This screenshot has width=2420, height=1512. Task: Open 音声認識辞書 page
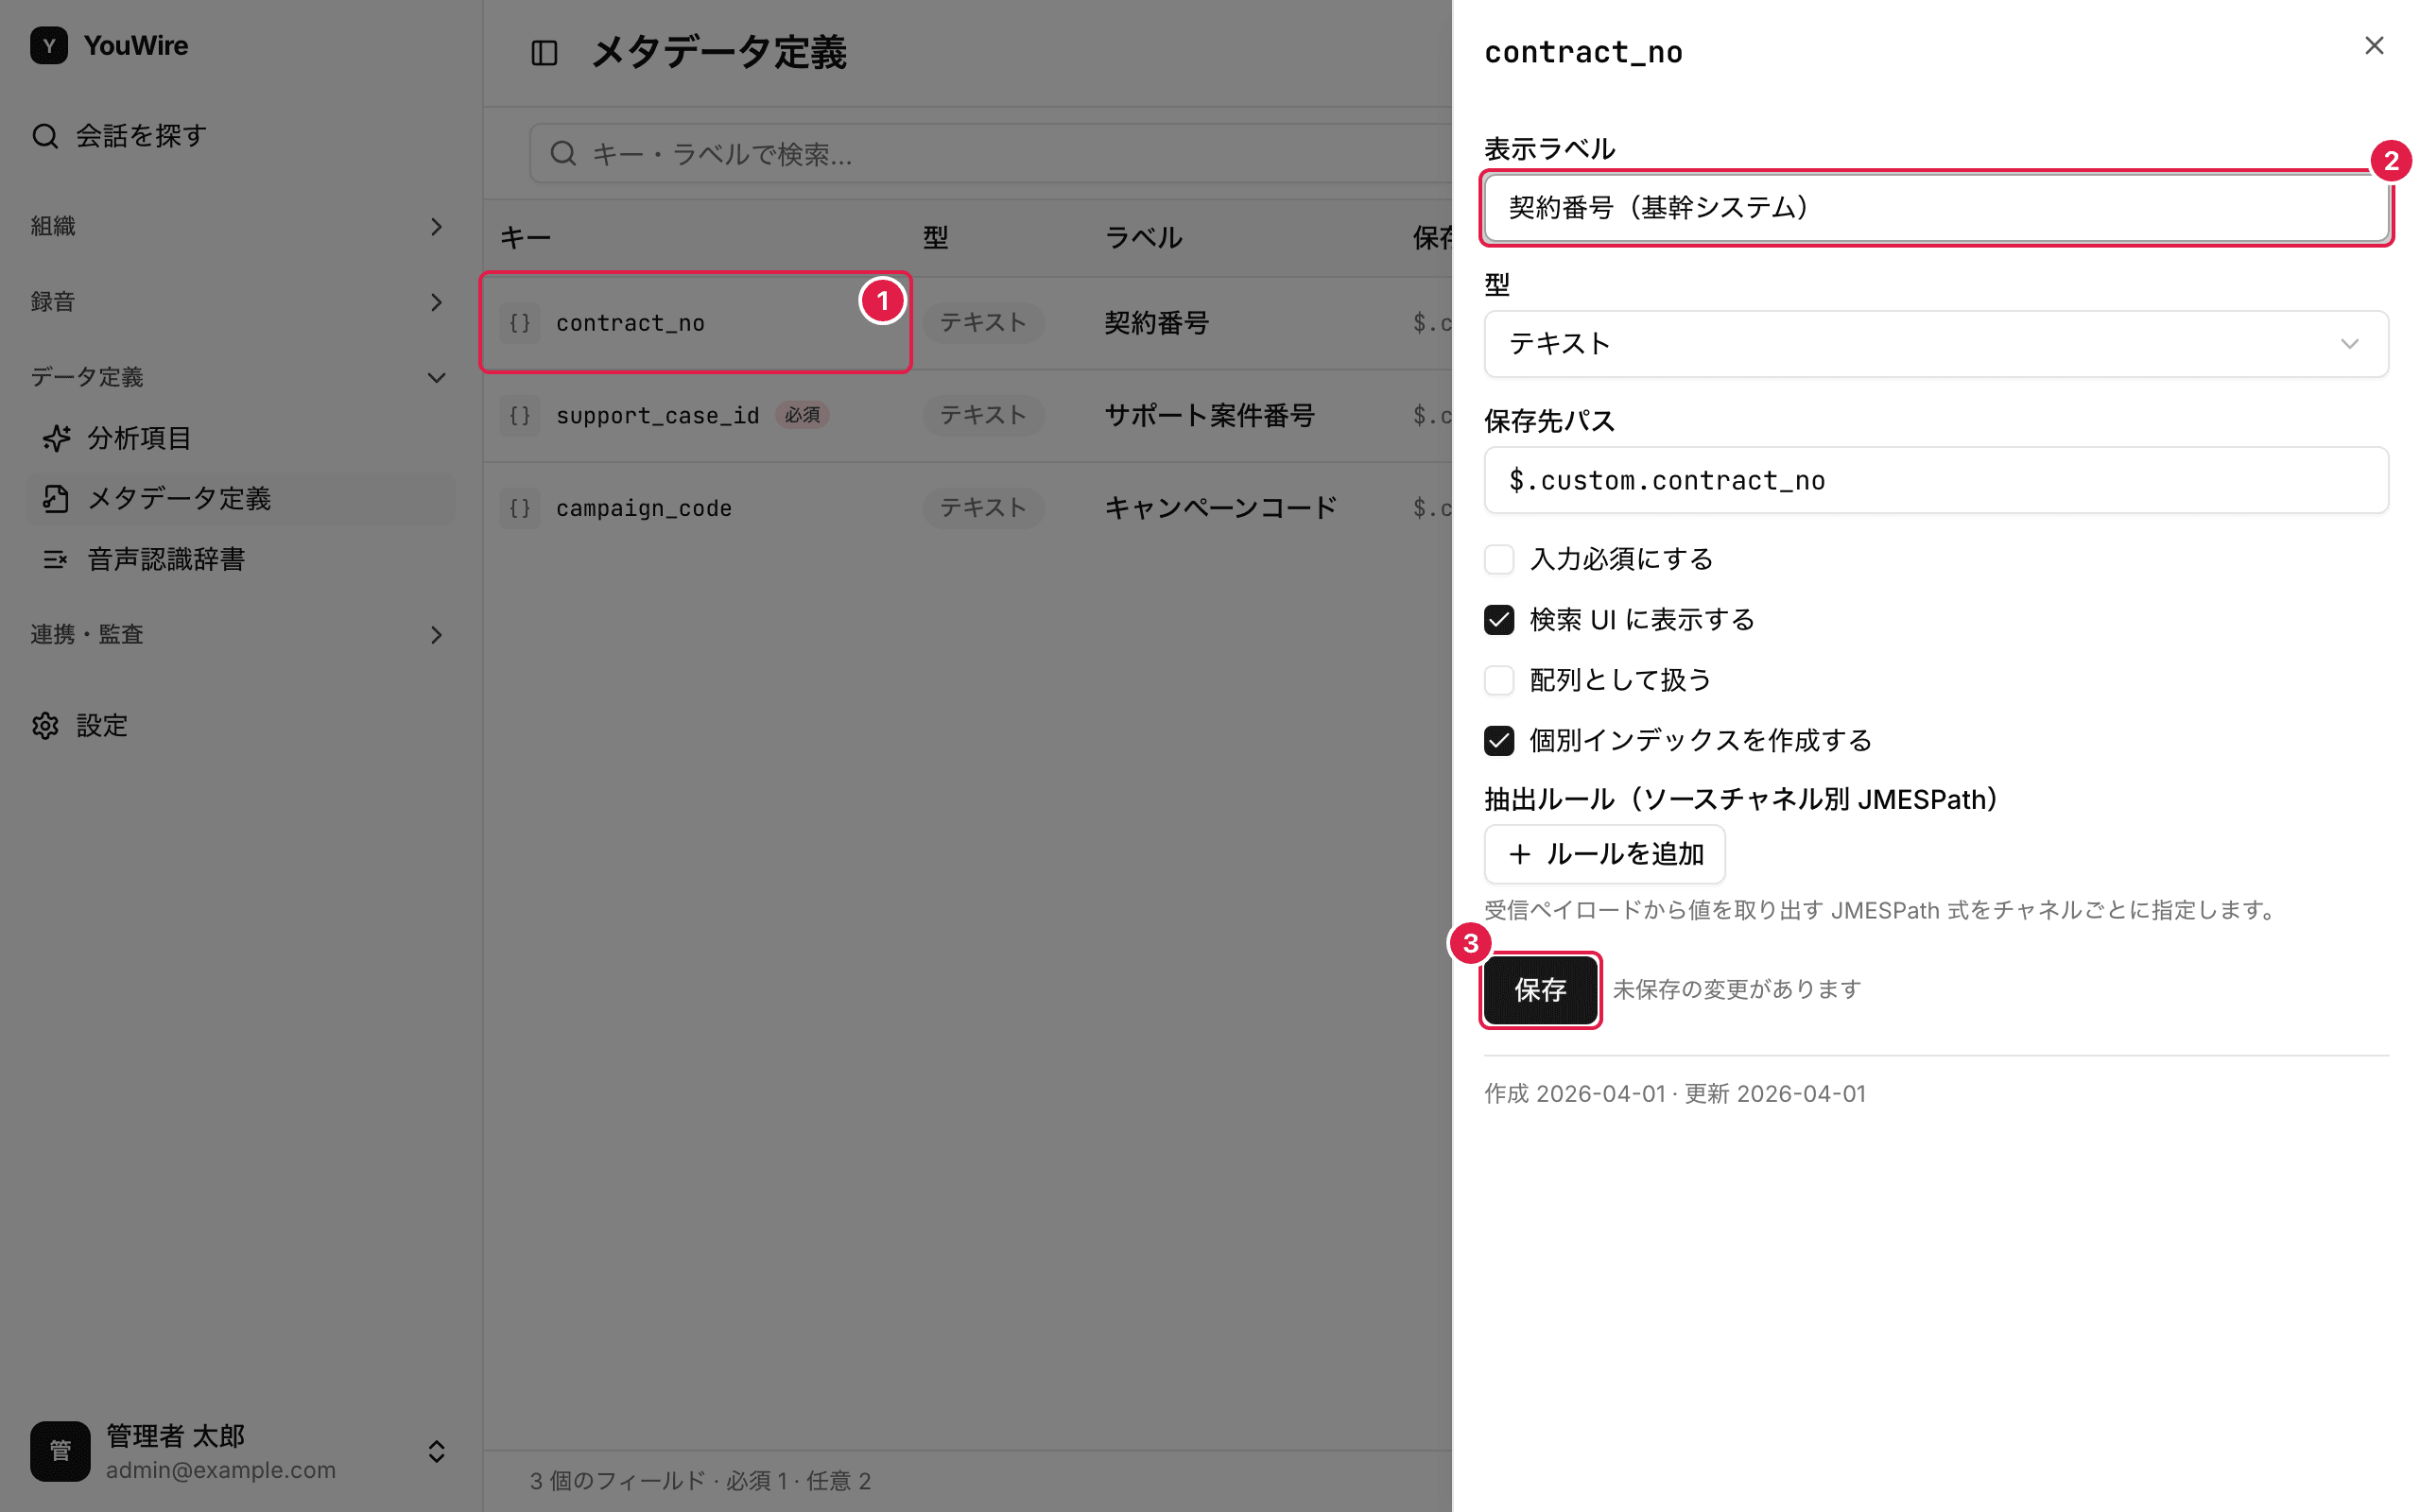click(x=240, y=559)
